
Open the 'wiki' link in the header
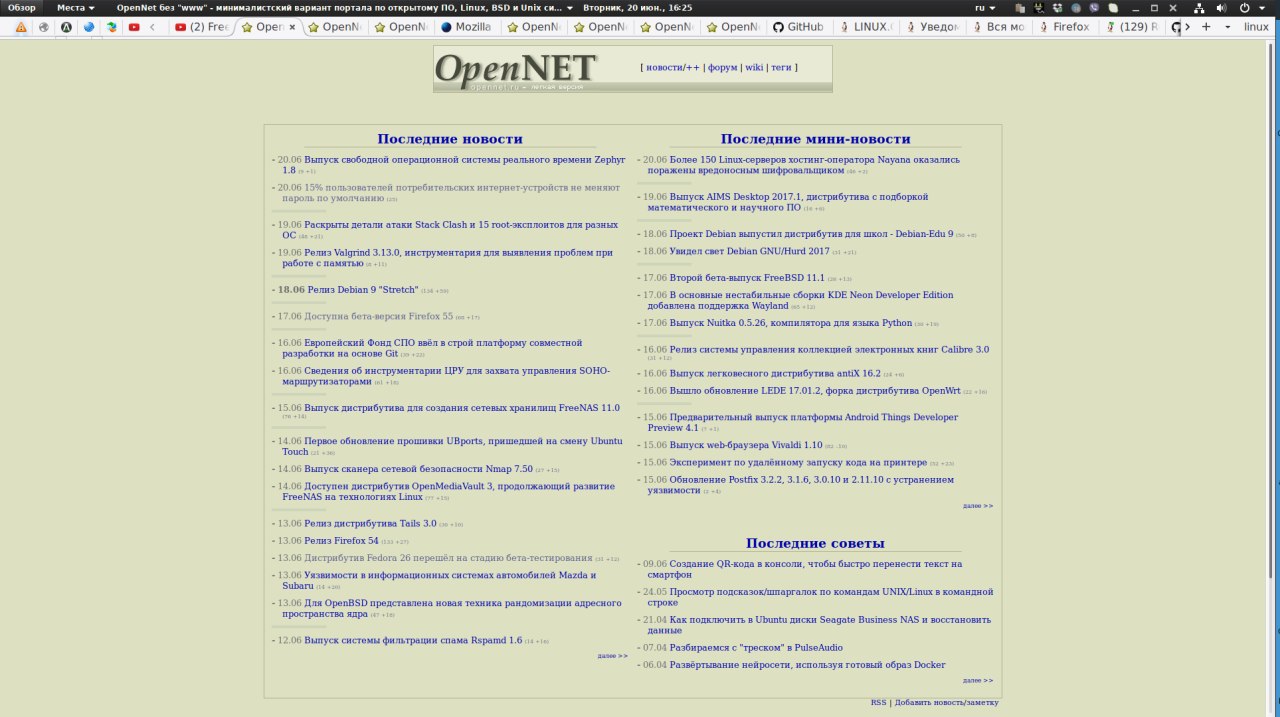[x=754, y=67]
